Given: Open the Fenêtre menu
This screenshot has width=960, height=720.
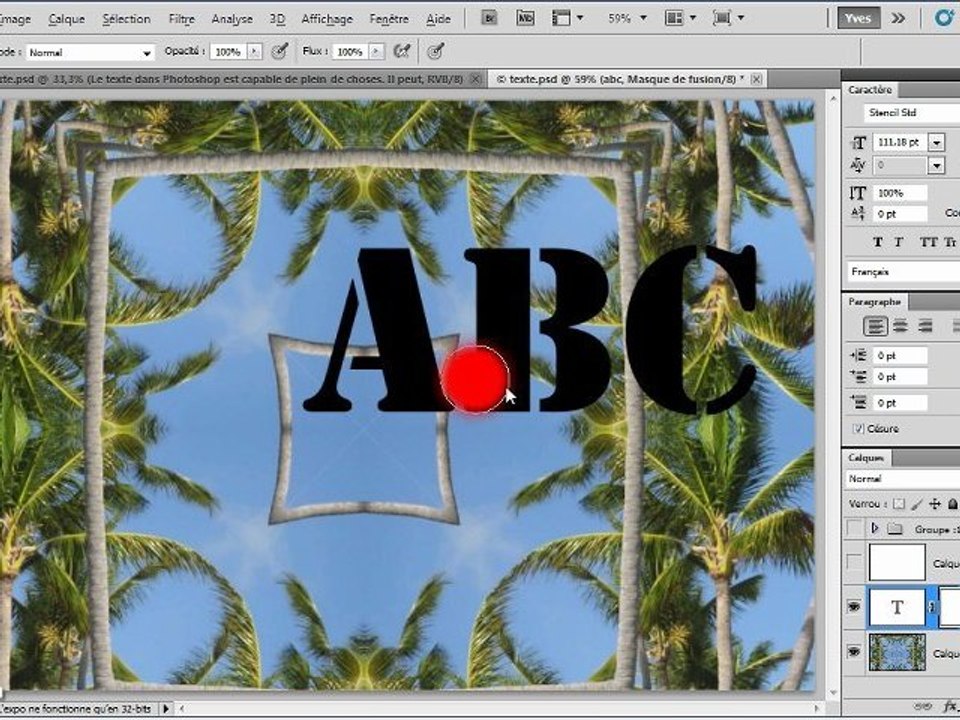Looking at the screenshot, I should 389,19.
